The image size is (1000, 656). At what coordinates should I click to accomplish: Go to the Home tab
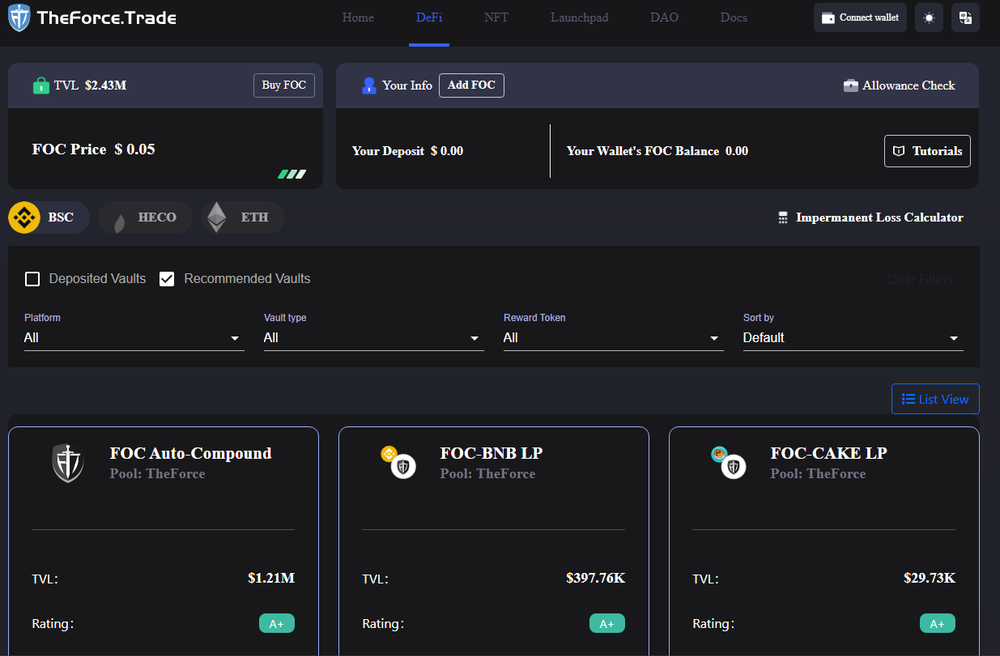click(x=358, y=18)
